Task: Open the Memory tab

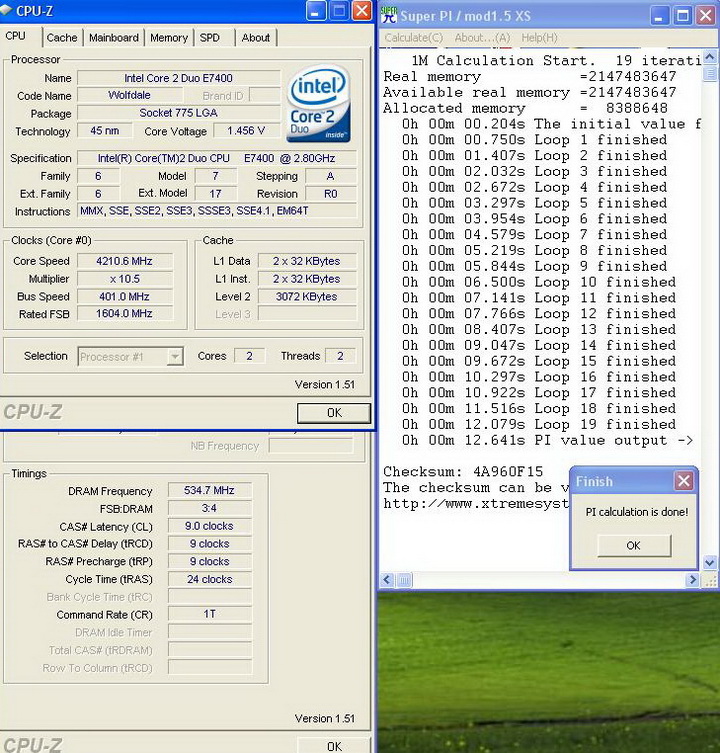Action: (169, 37)
